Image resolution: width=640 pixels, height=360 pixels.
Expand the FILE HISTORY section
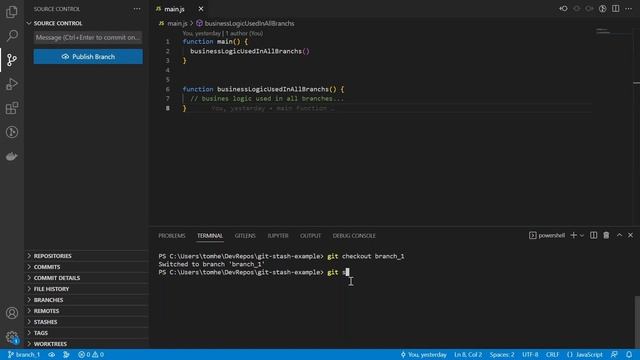coord(87,289)
